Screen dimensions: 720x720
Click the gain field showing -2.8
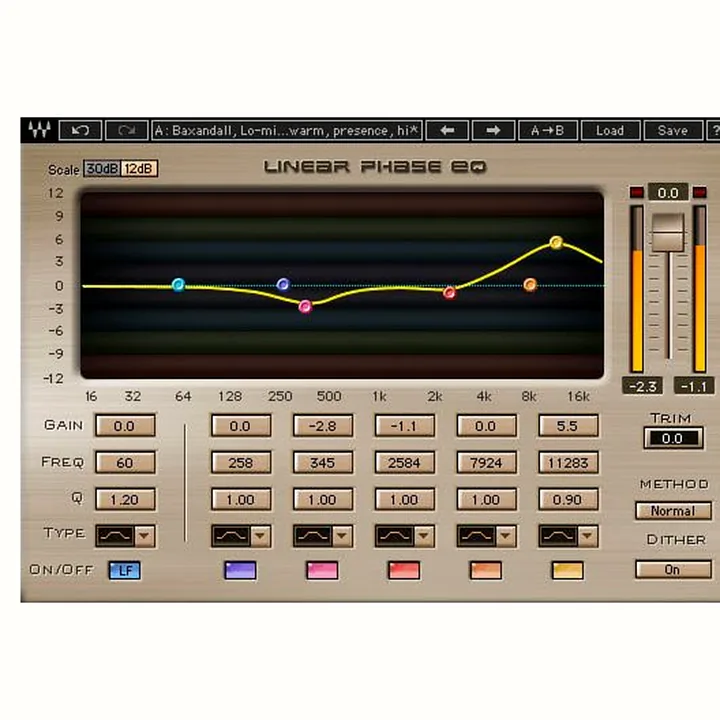point(323,426)
